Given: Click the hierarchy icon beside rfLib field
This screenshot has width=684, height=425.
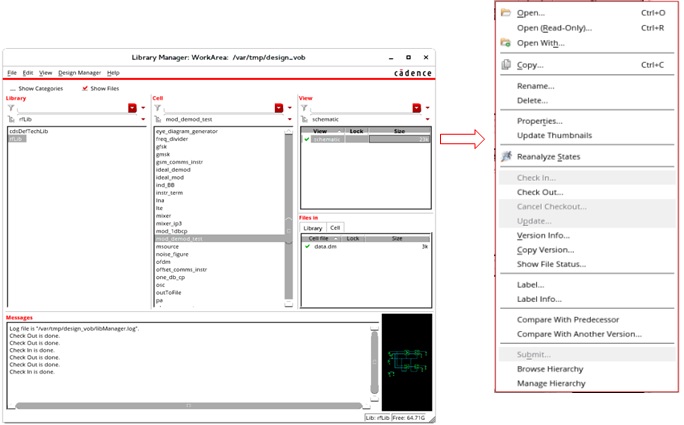Looking at the screenshot, I should tap(11, 119).
